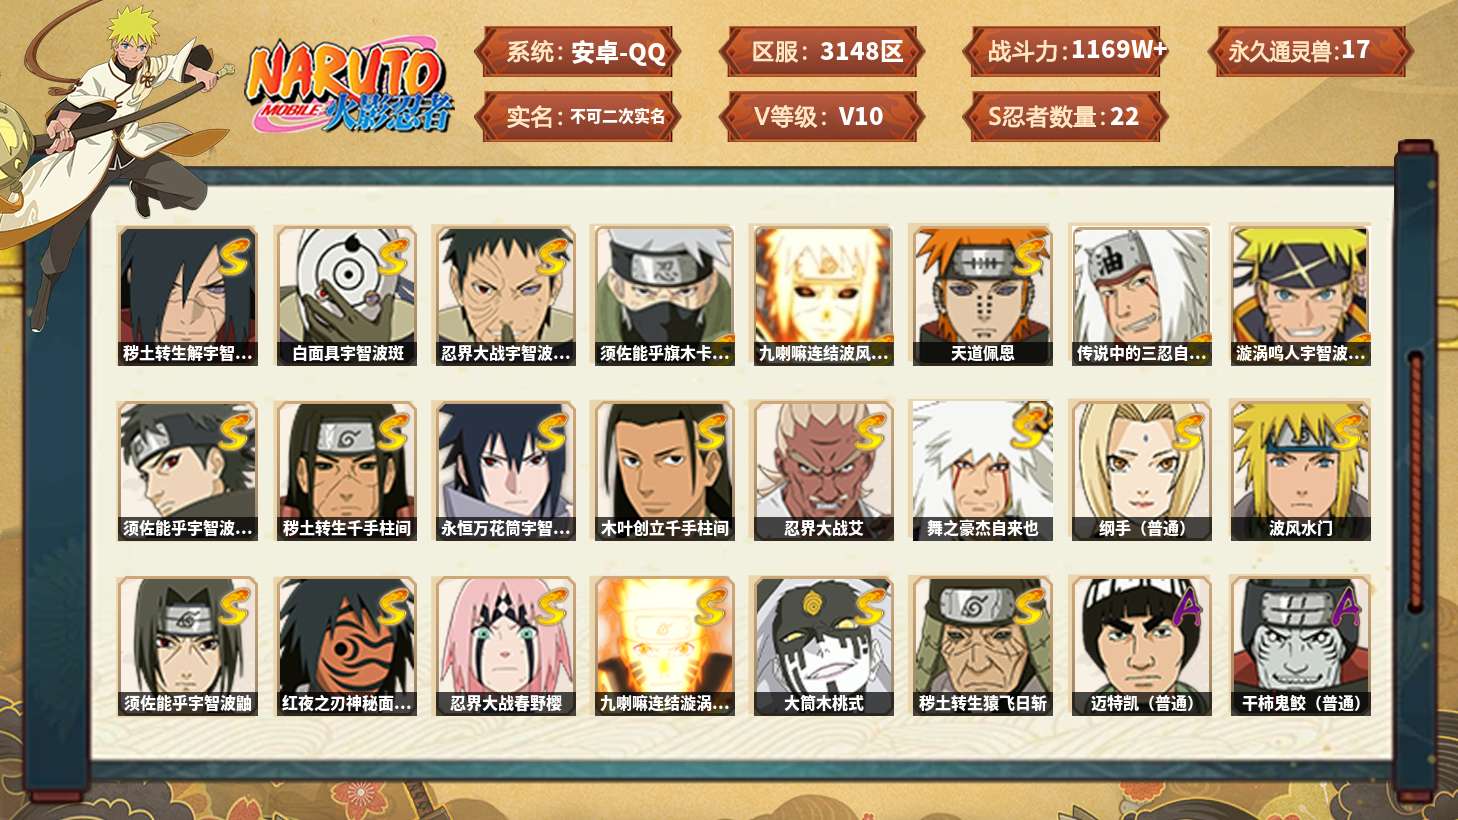Select the 白面具宇智波斑 ninja portrait
Screen dimensions: 1458x820
click(x=347, y=295)
